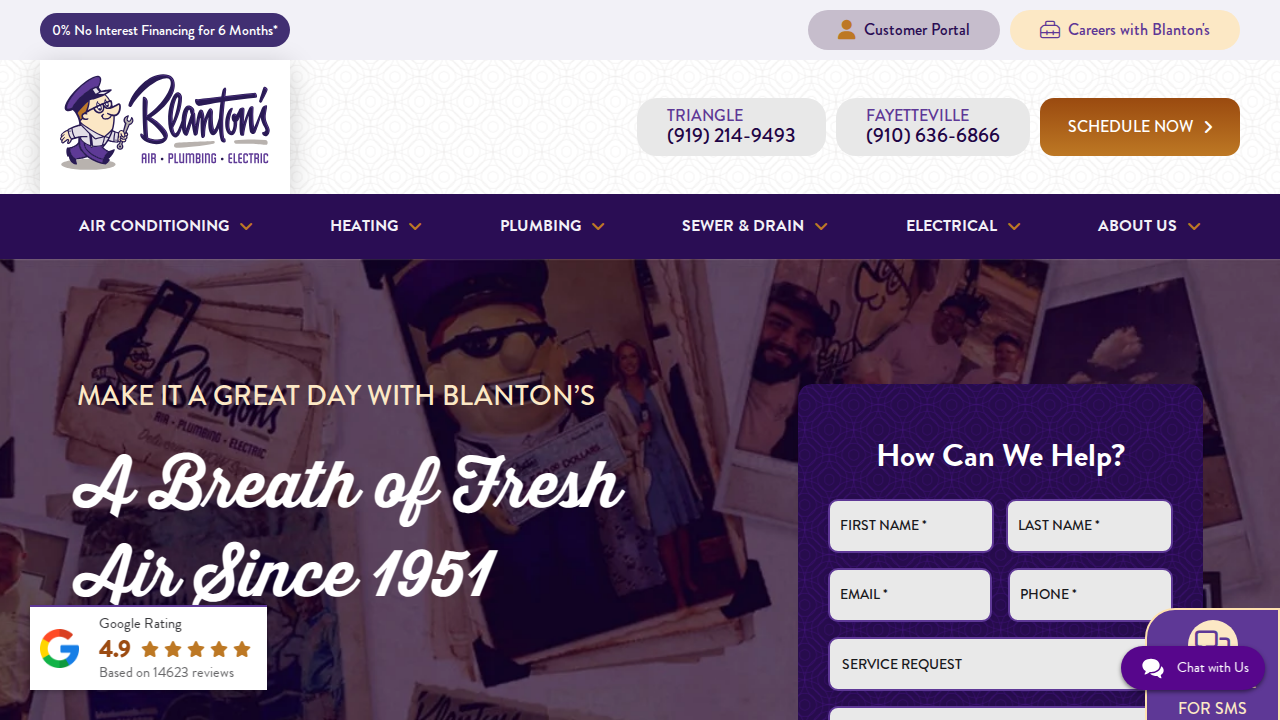Click the Google G rating icon
The height and width of the screenshot is (720, 1280).
[x=59, y=649]
